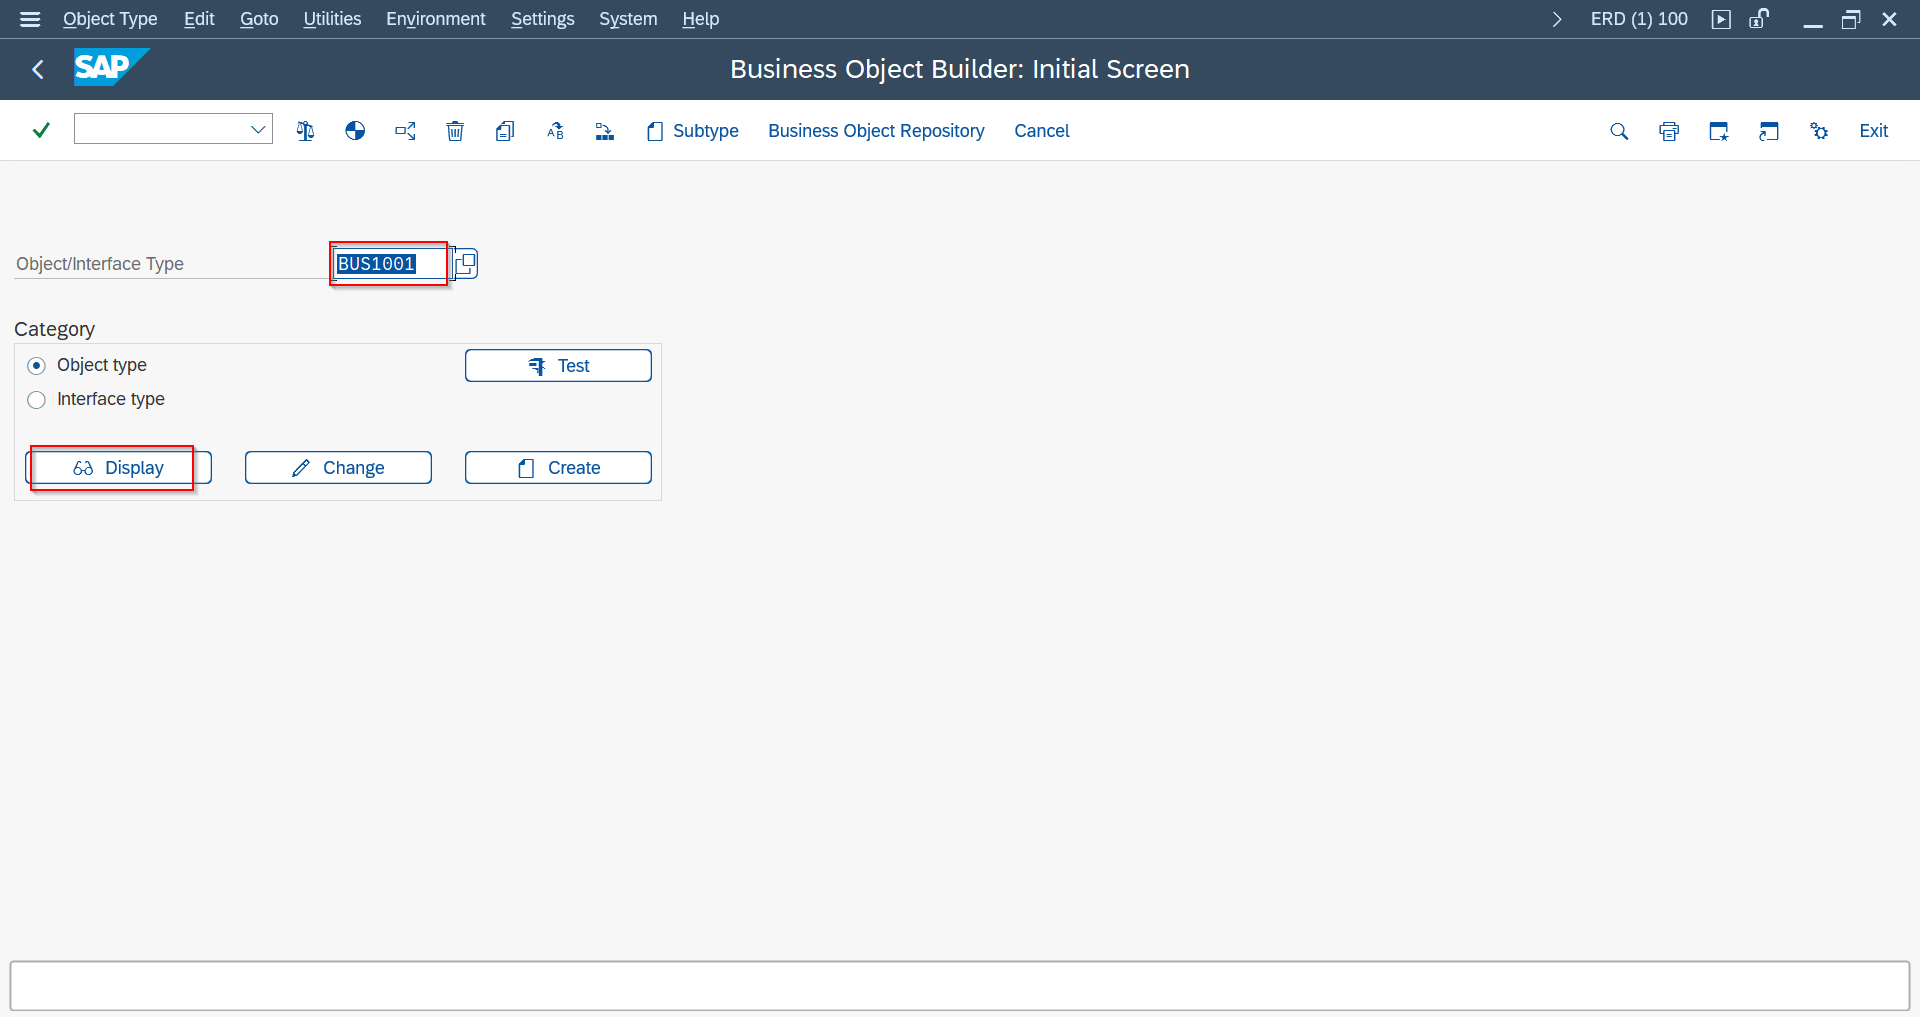Click the Find magnifier icon
Viewport: 1920px width, 1017px height.
(x=1619, y=131)
